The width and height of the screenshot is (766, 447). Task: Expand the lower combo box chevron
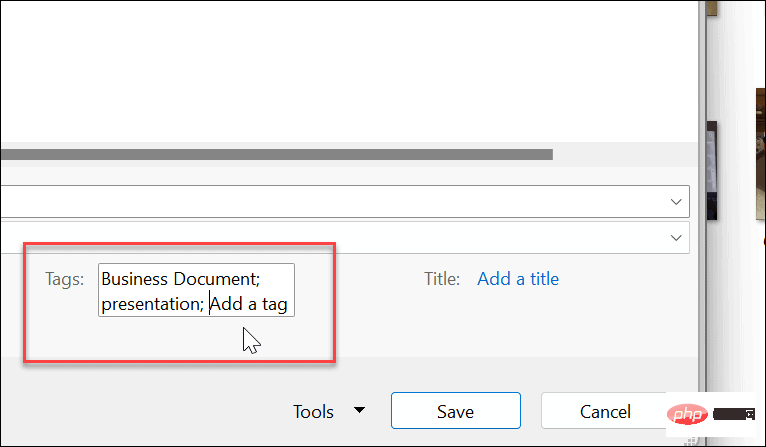tap(676, 238)
